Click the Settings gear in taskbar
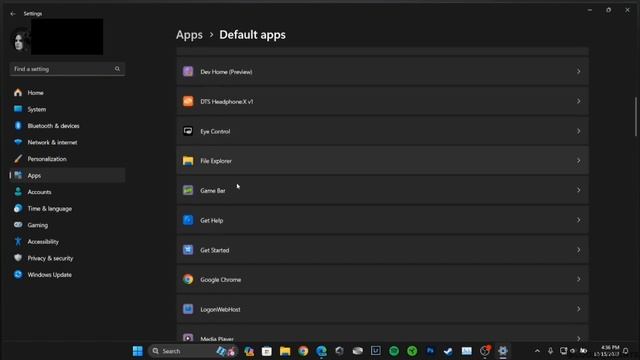Viewport: 640px width, 360px height. (503, 351)
